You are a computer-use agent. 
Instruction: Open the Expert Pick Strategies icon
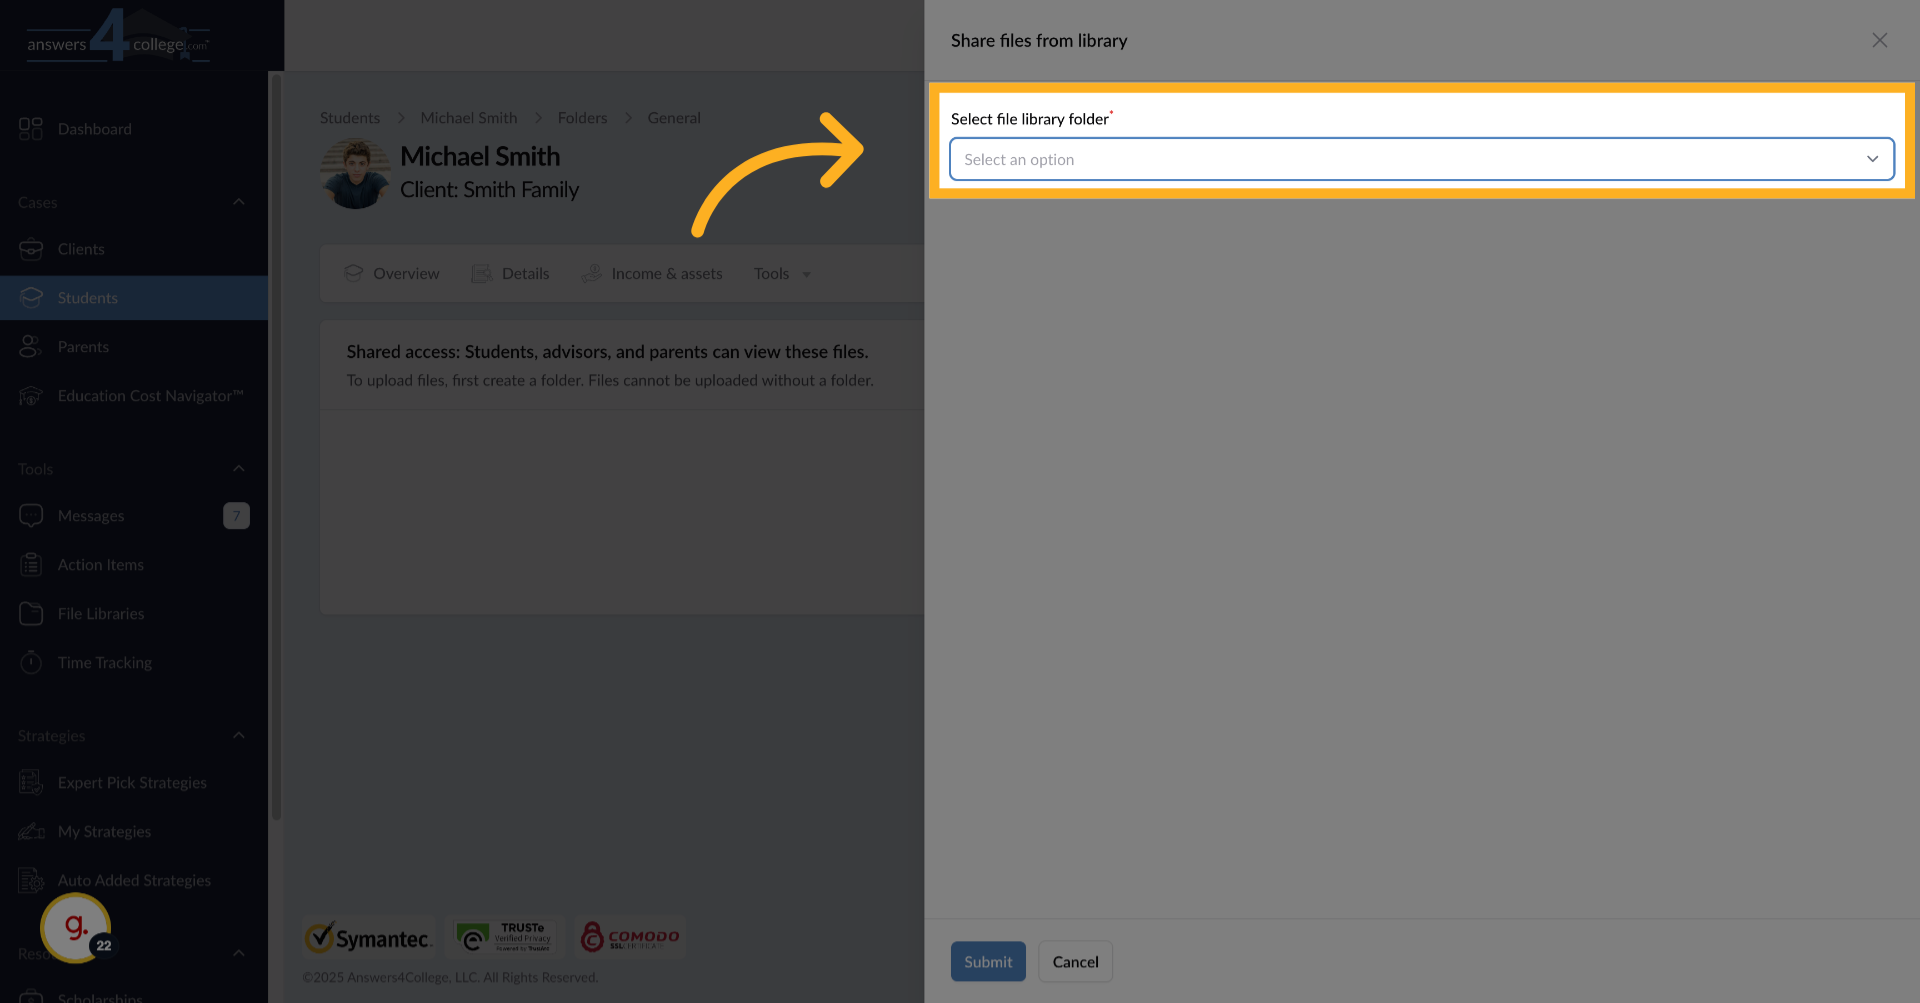(x=31, y=782)
